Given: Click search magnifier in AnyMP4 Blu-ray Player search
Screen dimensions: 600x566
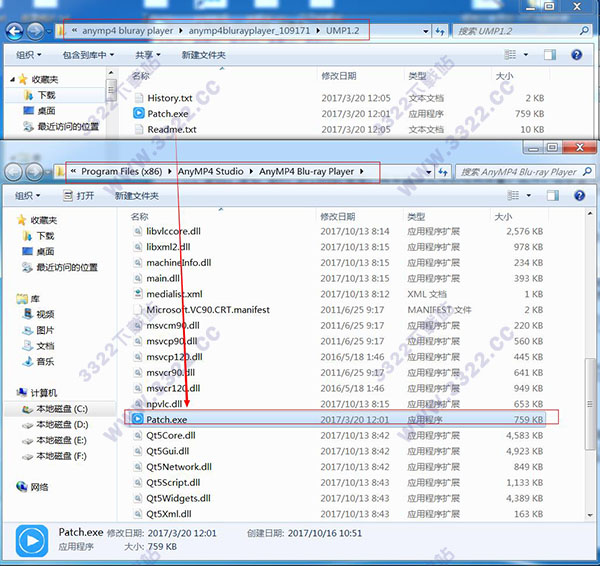Looking at the screenshot, I should point(587,172).
